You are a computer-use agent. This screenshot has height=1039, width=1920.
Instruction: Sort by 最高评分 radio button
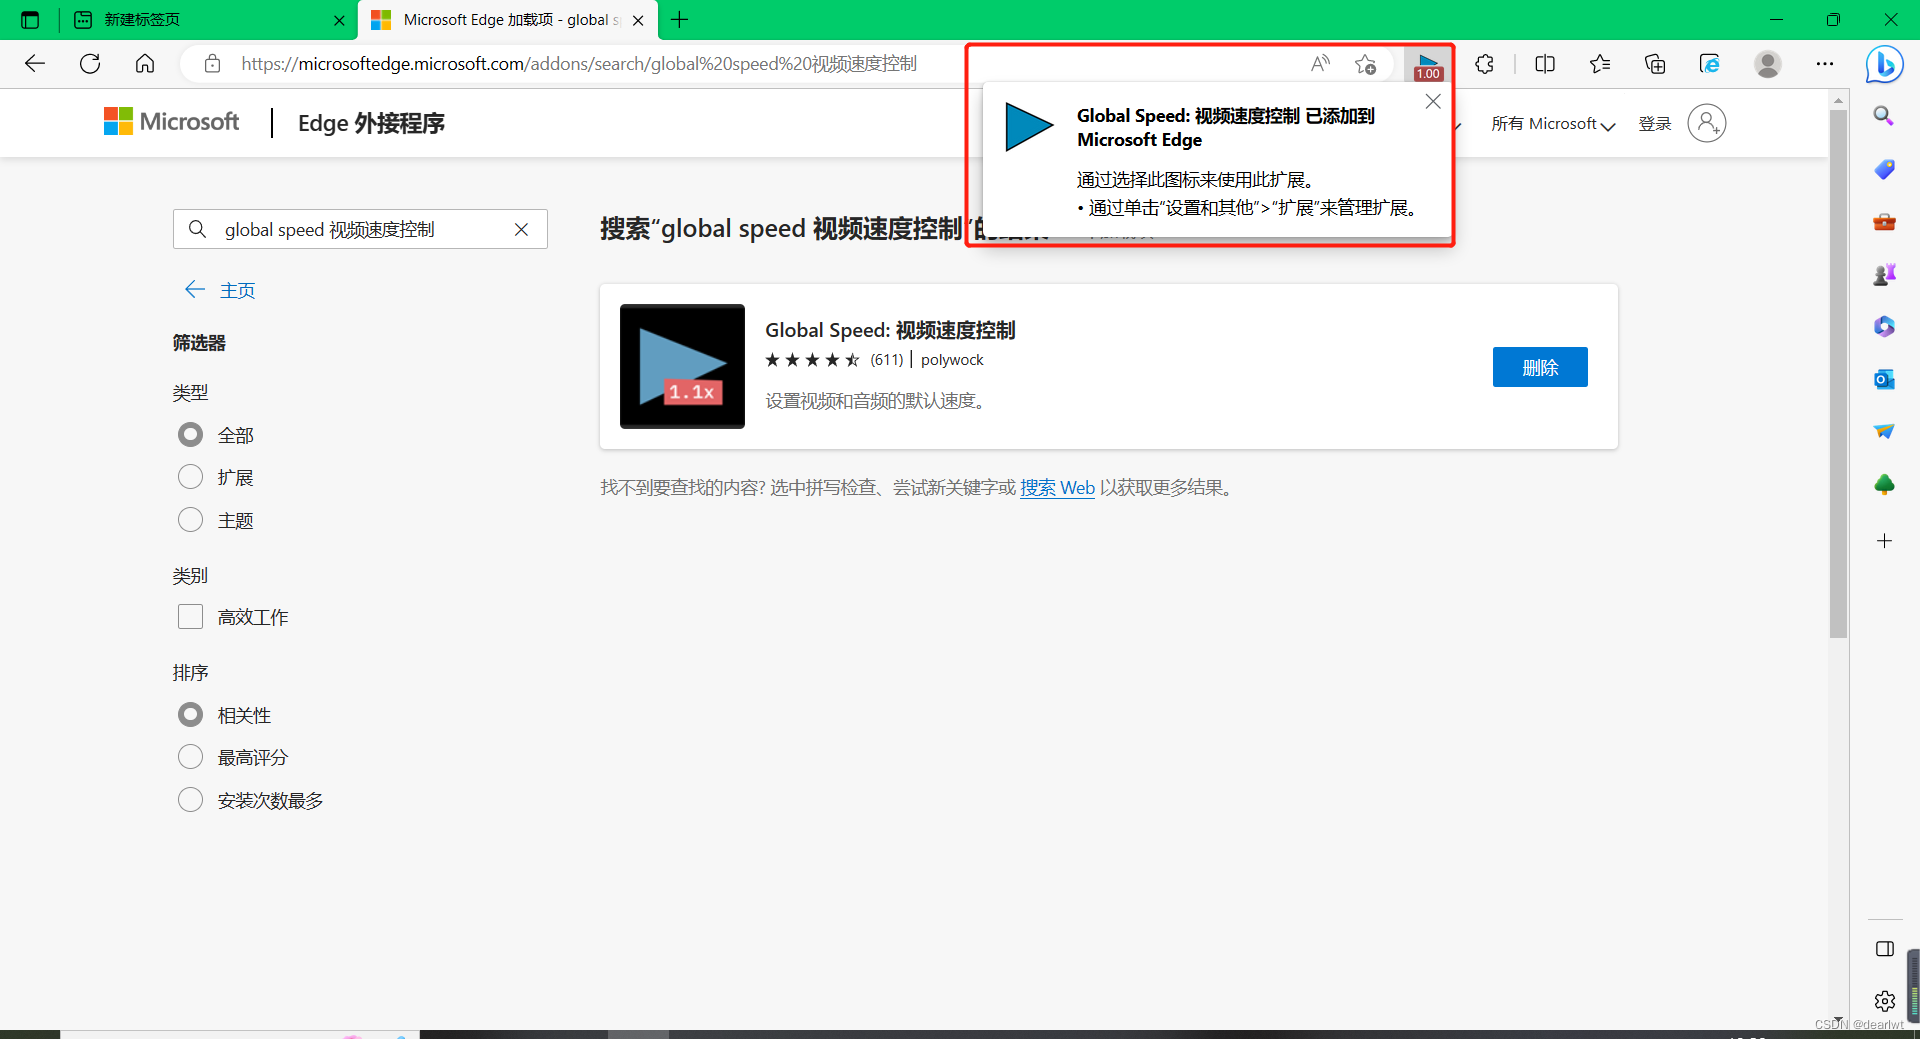(190, 757)
